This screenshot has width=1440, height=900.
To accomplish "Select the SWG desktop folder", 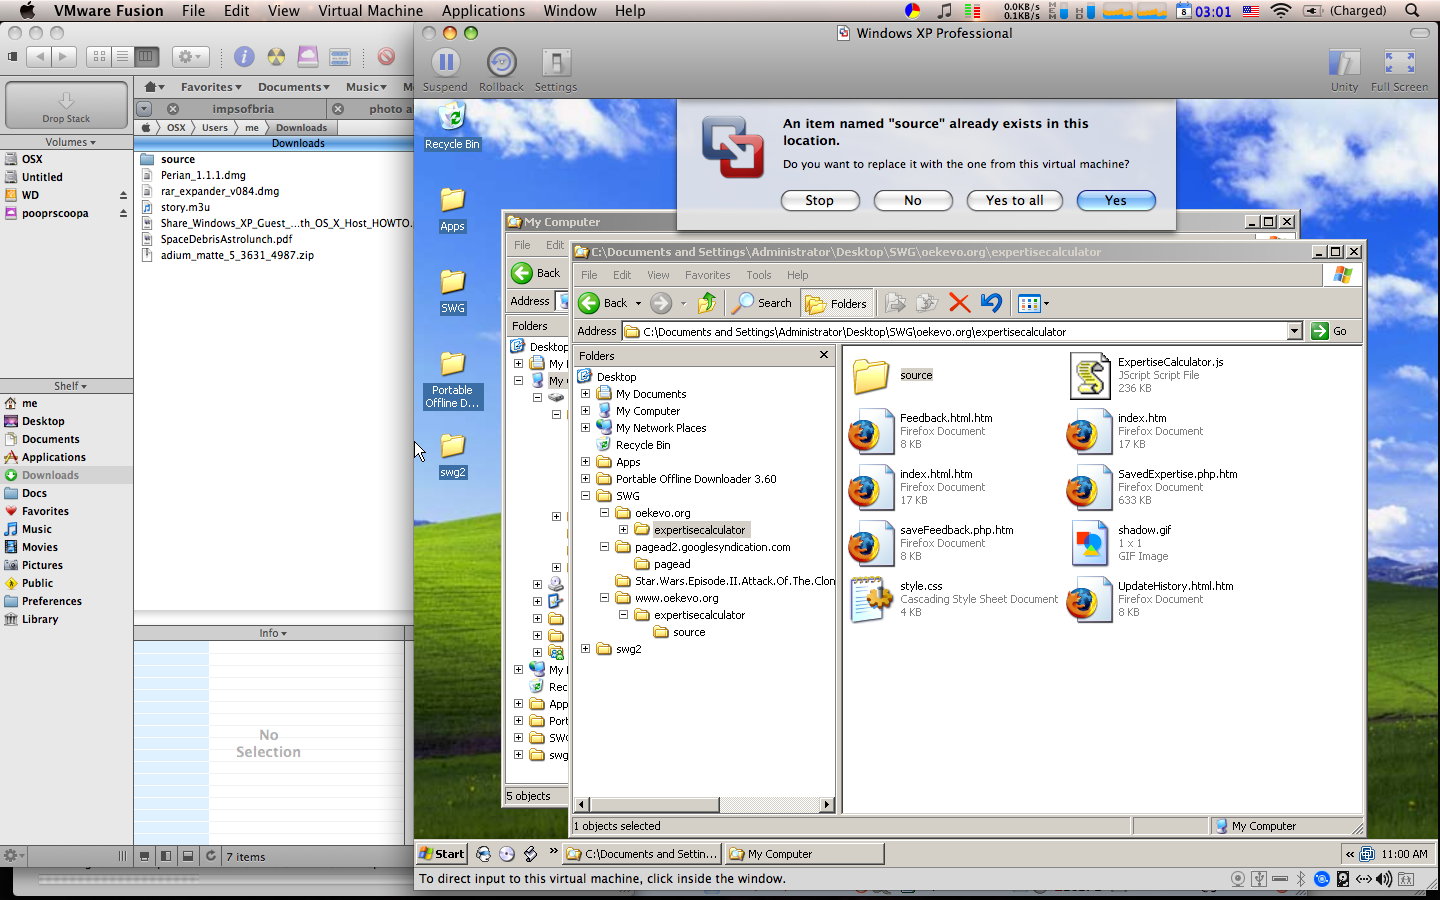I will 452,291.
